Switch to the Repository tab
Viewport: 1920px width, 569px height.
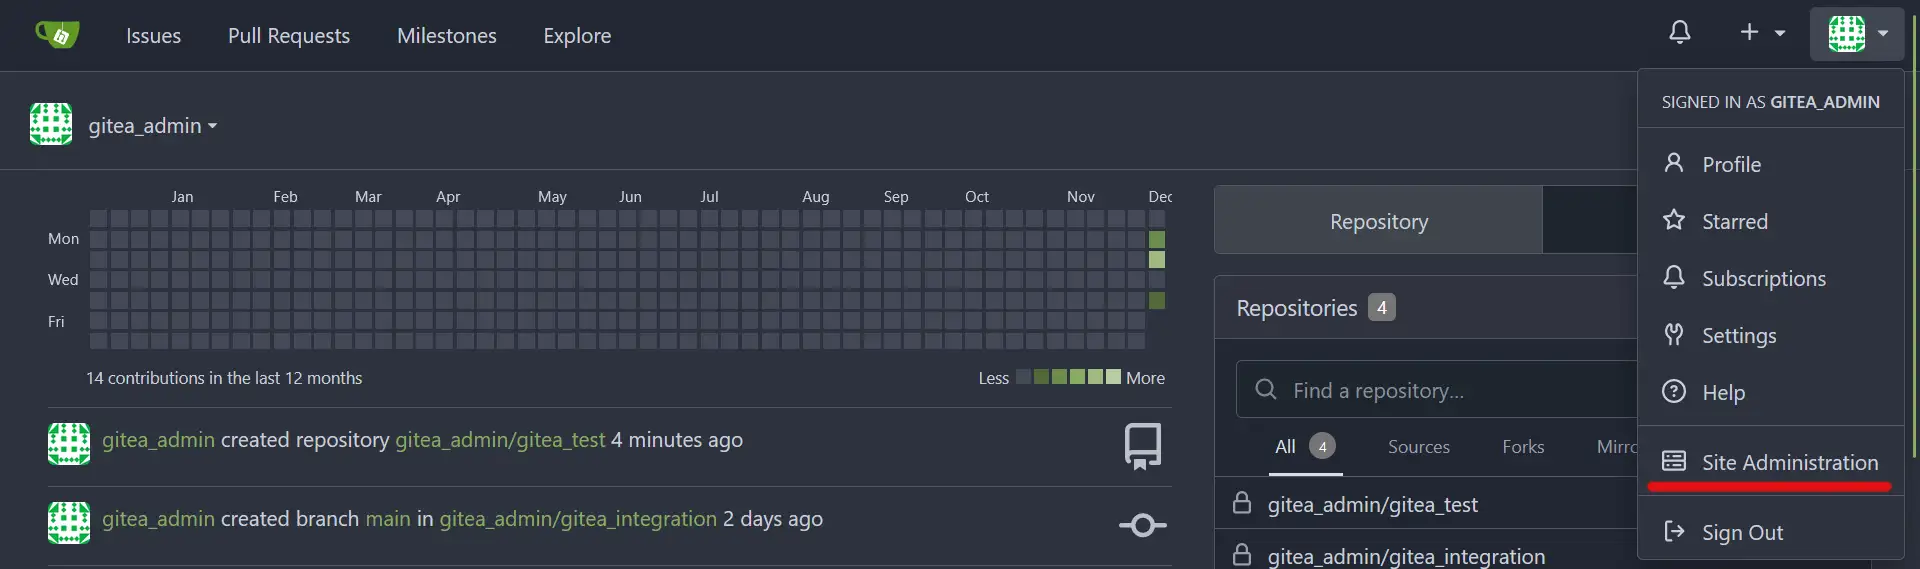point(1379,221)
